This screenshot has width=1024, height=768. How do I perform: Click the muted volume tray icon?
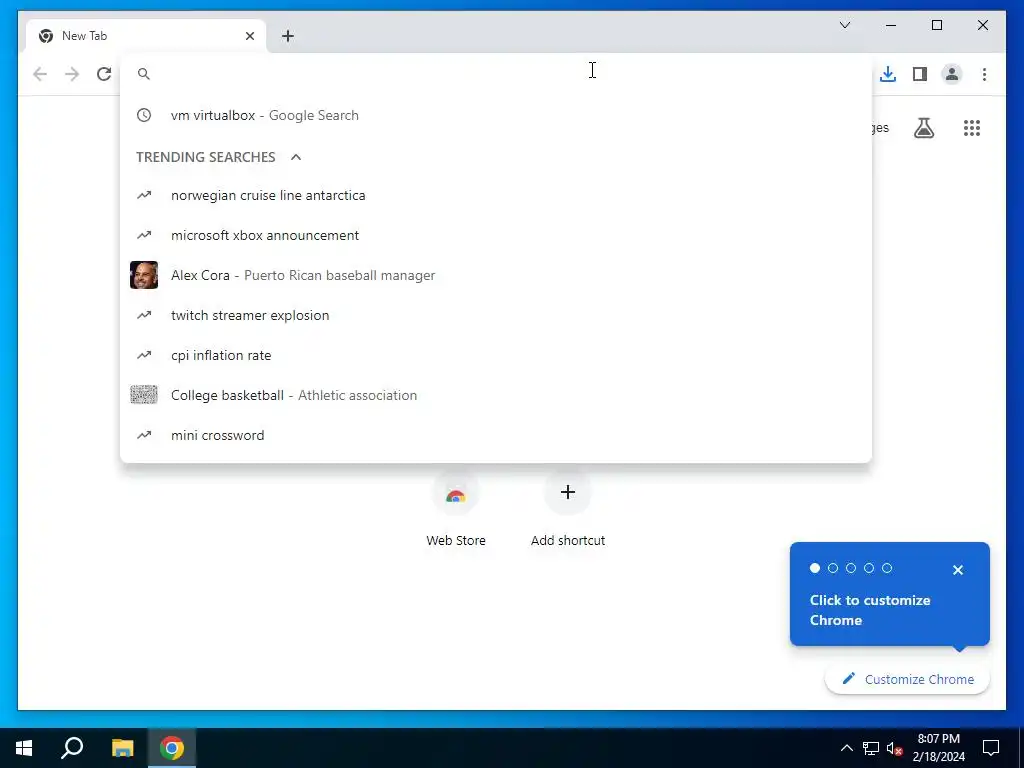pyautogui.click(x=895, y=748)
